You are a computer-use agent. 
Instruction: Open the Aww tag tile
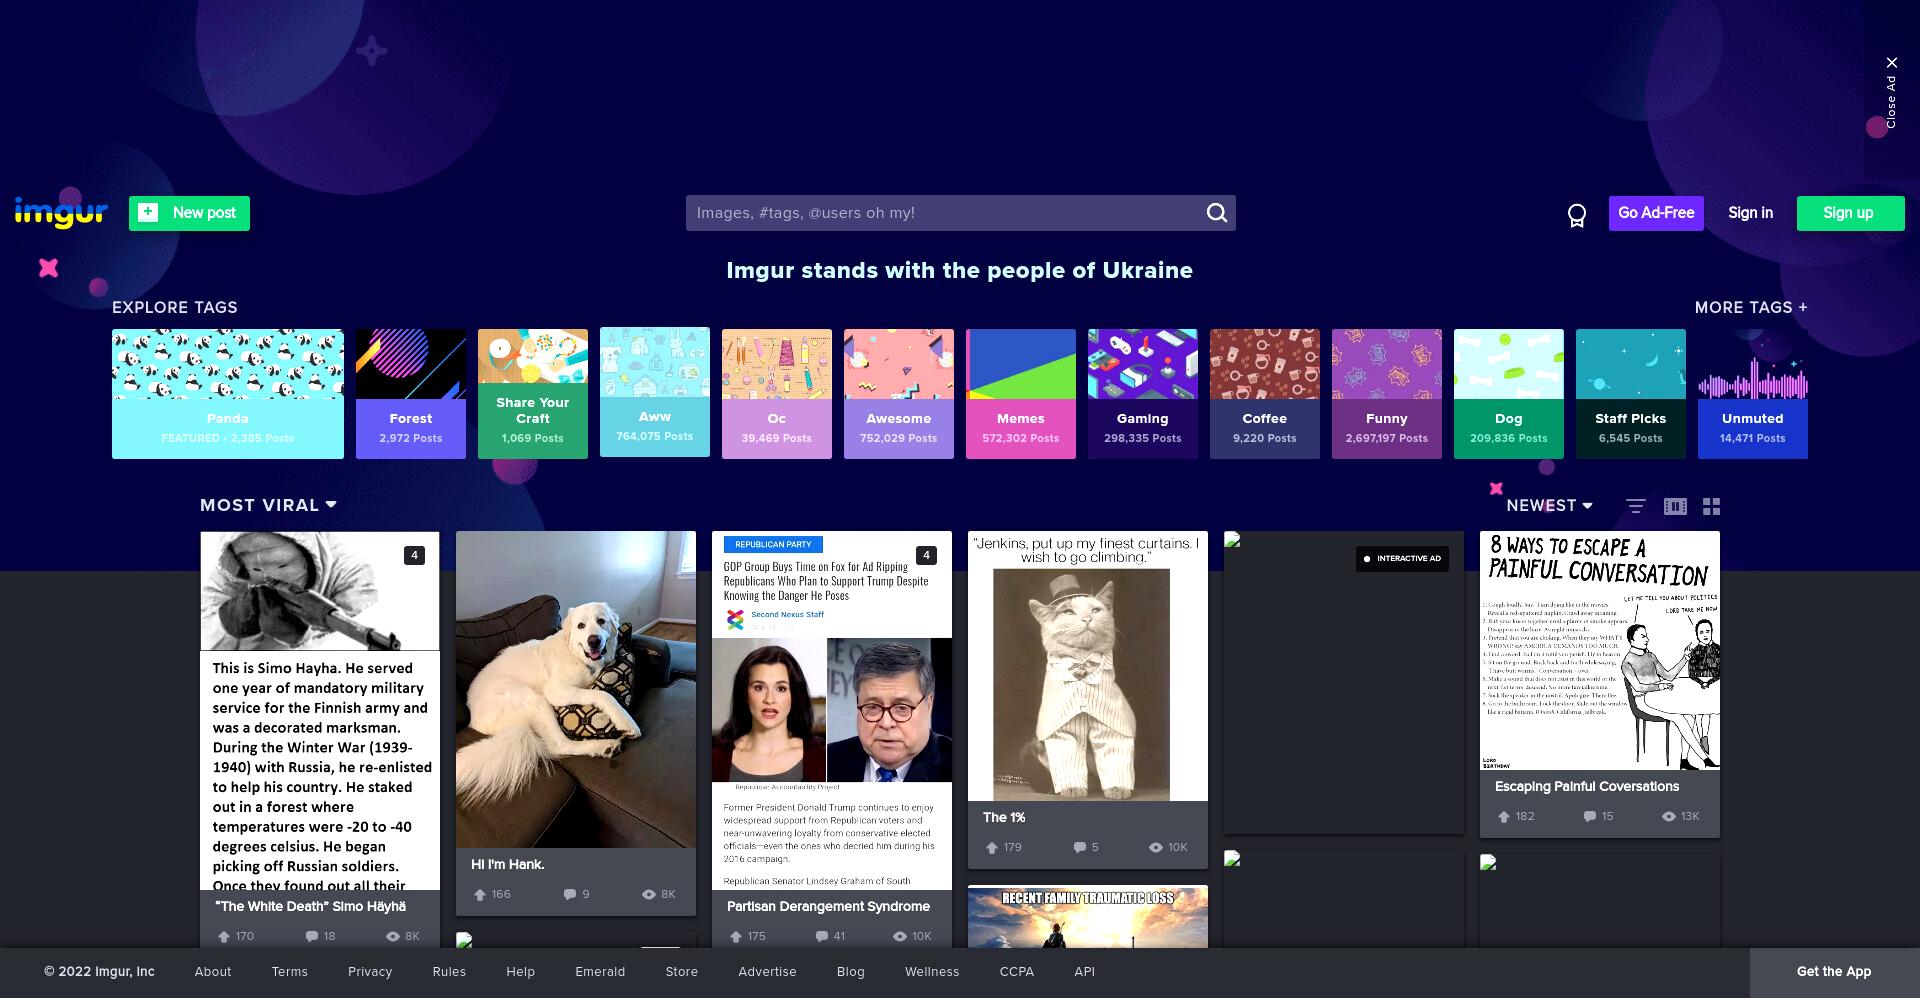pos(655,392)
